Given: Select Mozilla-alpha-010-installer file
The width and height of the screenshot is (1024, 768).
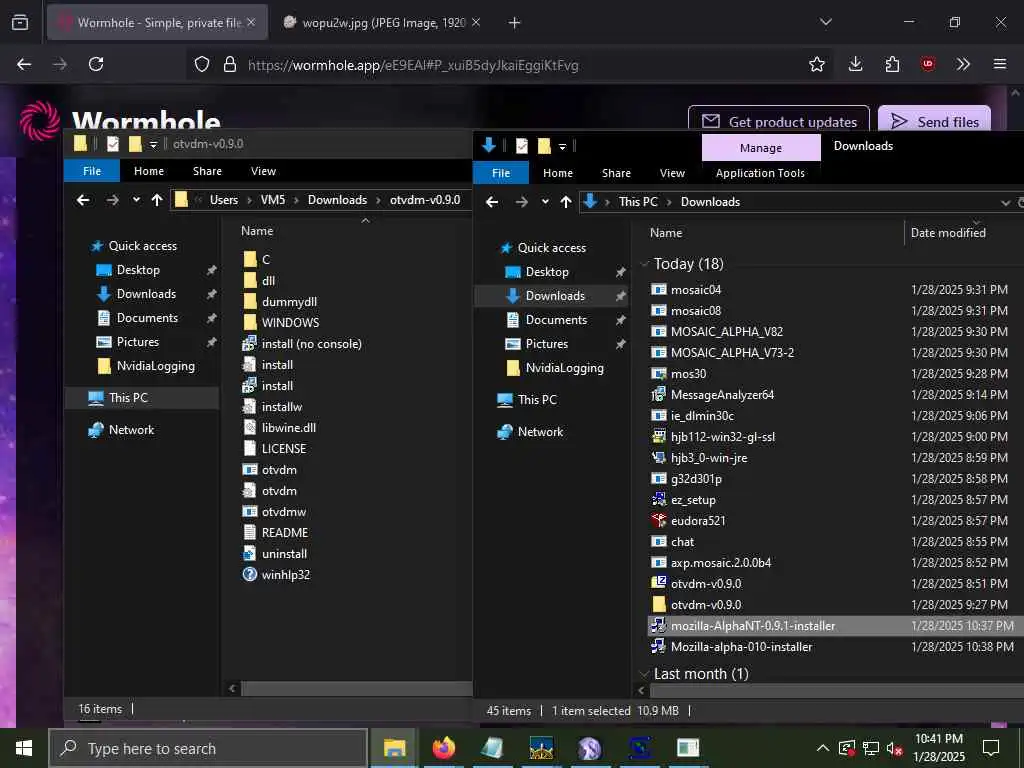Looking at the screenshot, I should [741, 647].
